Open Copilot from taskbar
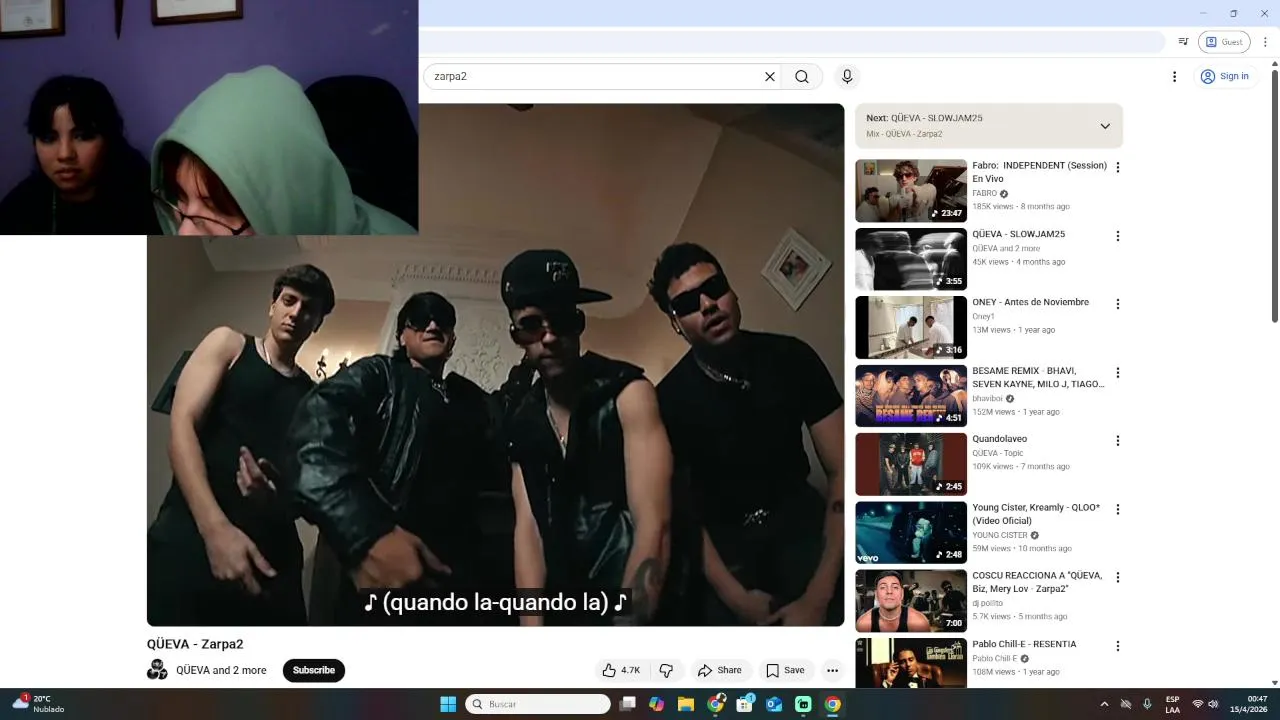Viewport: 1280px width, 720px height. [656, 704]
